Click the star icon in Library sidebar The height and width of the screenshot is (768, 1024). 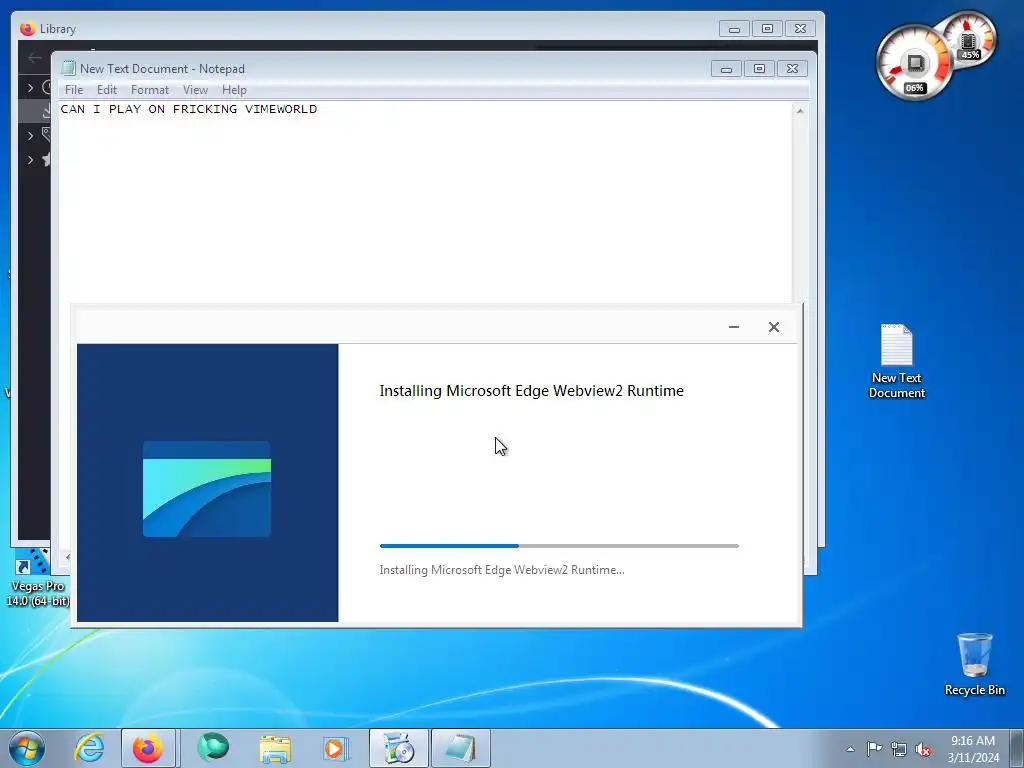(x=47, y=159)
